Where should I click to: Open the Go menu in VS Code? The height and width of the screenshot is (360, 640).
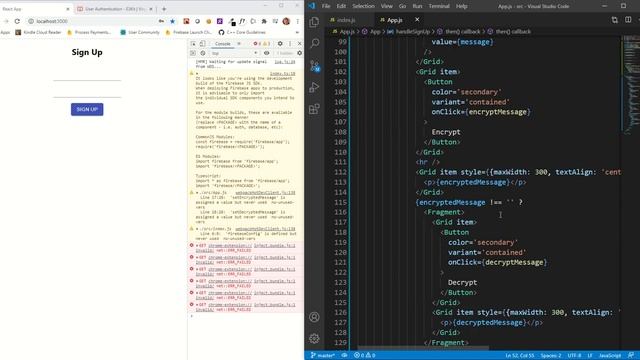(402, 6)
